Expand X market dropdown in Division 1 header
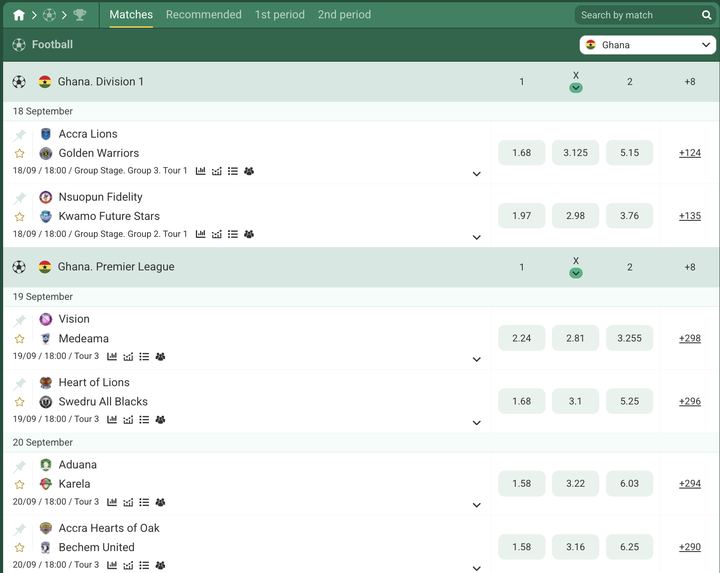 tap(576, 88)
